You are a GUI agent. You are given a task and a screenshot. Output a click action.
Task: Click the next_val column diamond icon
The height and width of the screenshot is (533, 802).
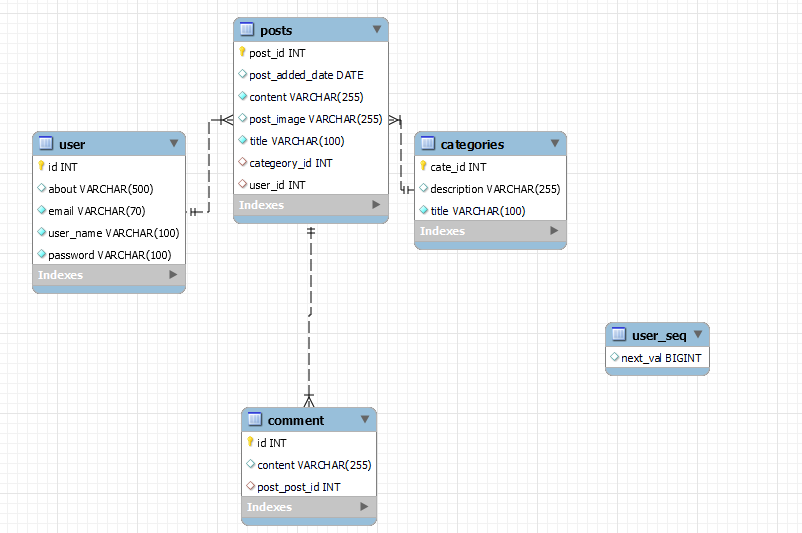pyautogui.click(x=614, y=357)
